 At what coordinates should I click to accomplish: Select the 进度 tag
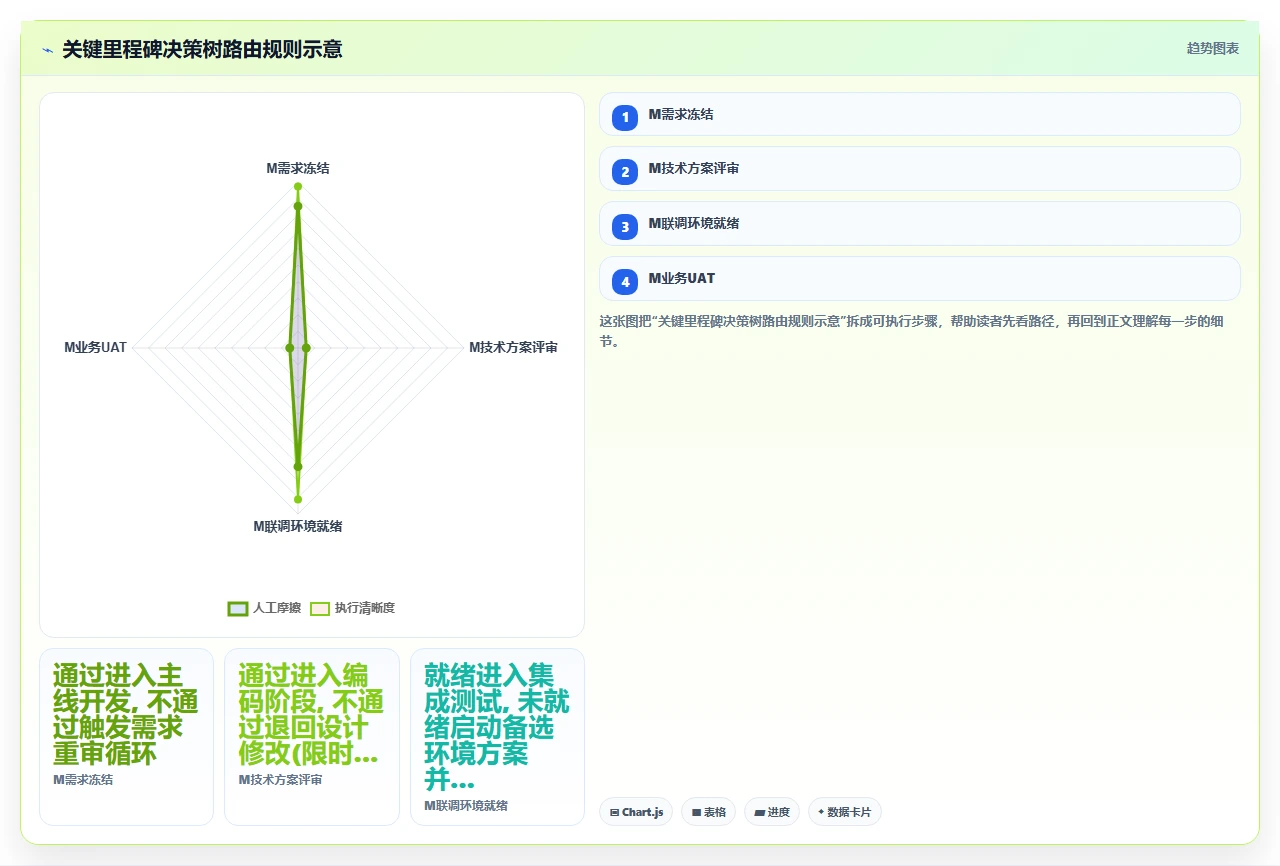pos(772,812)
